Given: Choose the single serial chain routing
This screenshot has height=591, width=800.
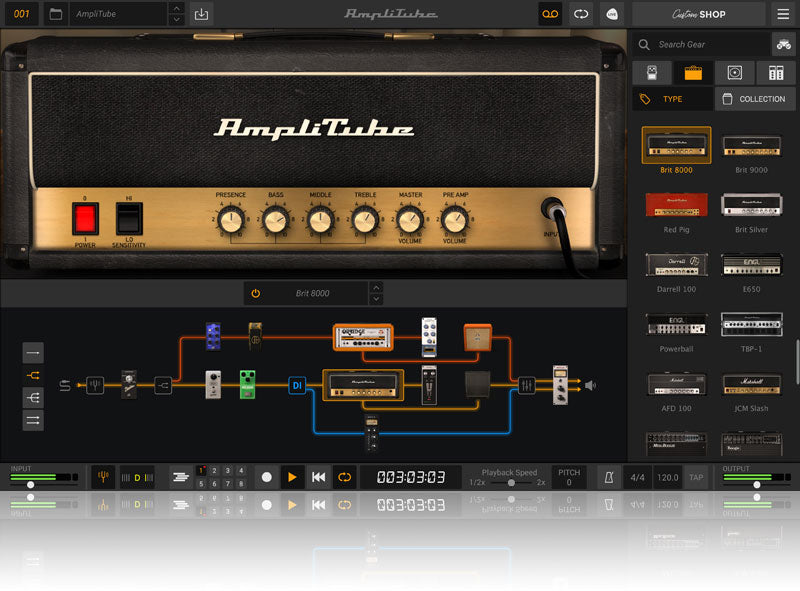Looking at the screenshot, I should pyautogui.click(x=33, y=353).
